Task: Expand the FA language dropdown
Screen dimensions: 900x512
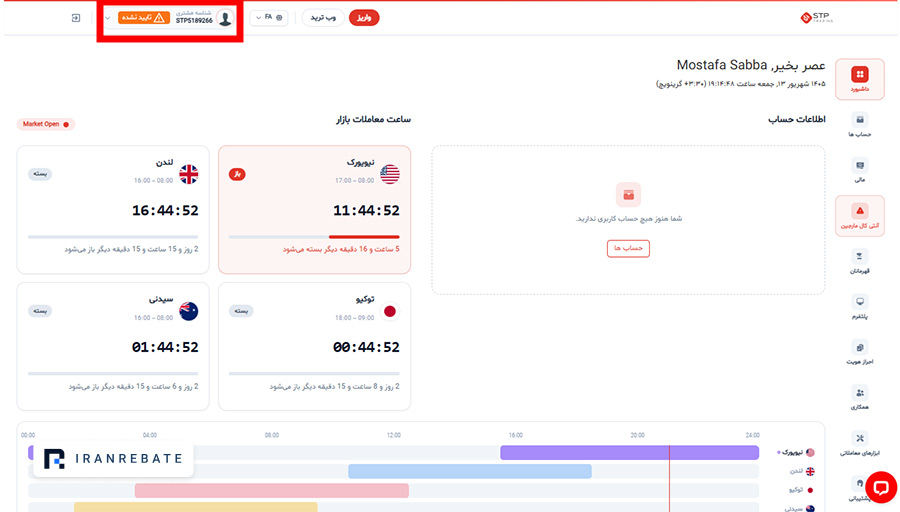Action: [x=269, y=18]
